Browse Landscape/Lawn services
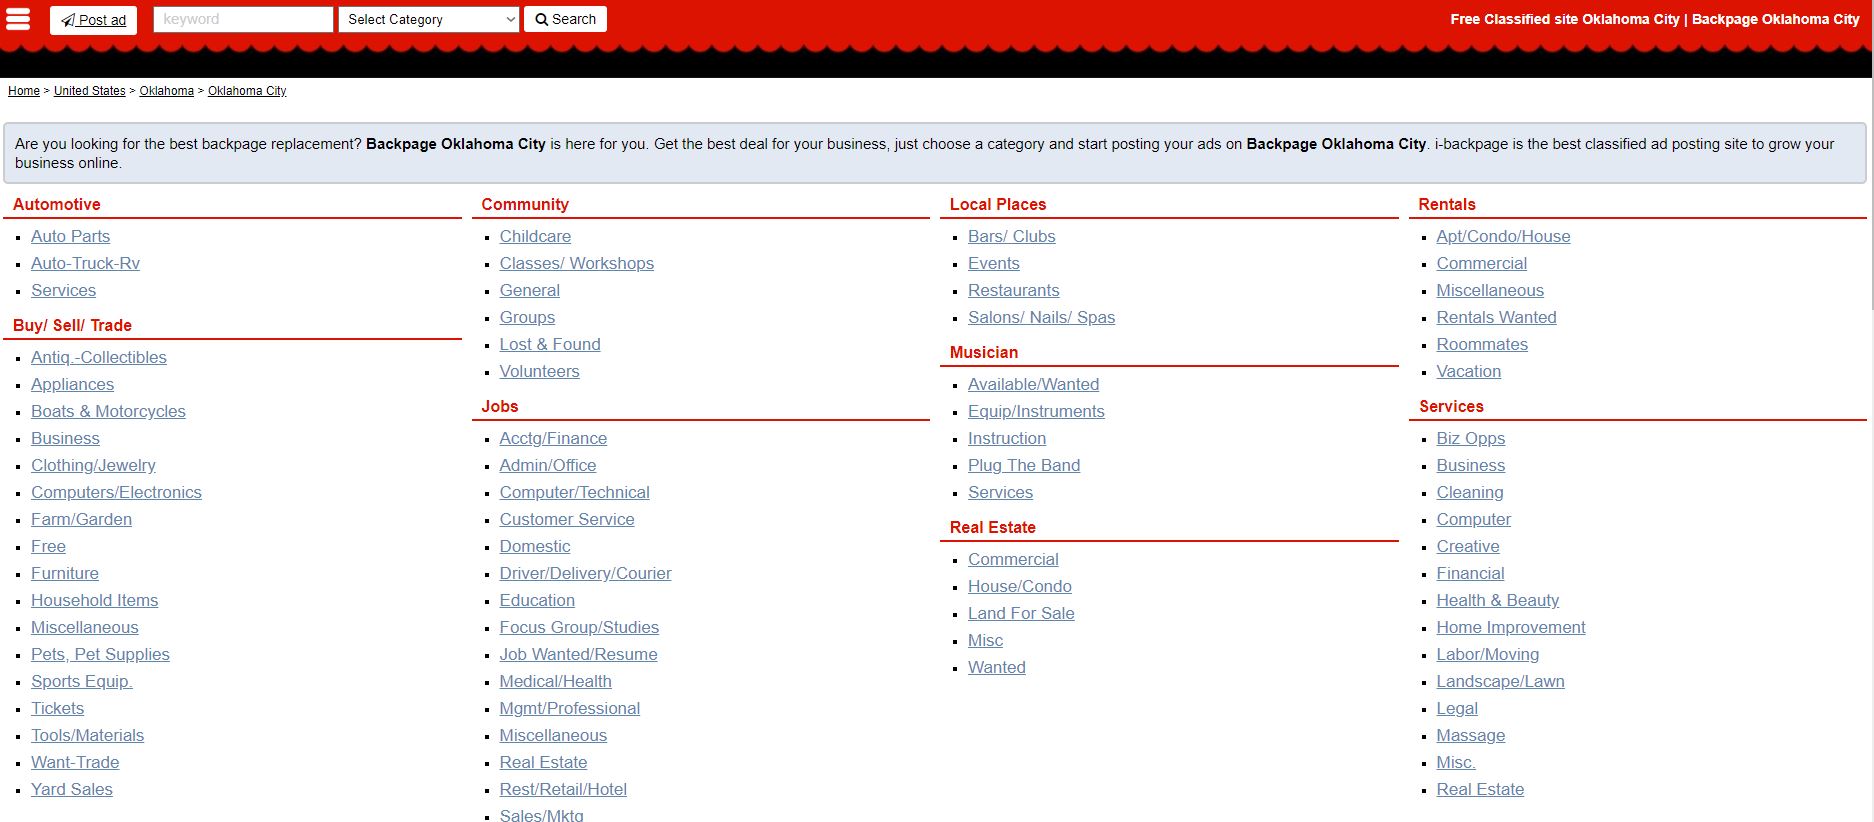Screen dimensions: 1874x822 [1501, 681]
